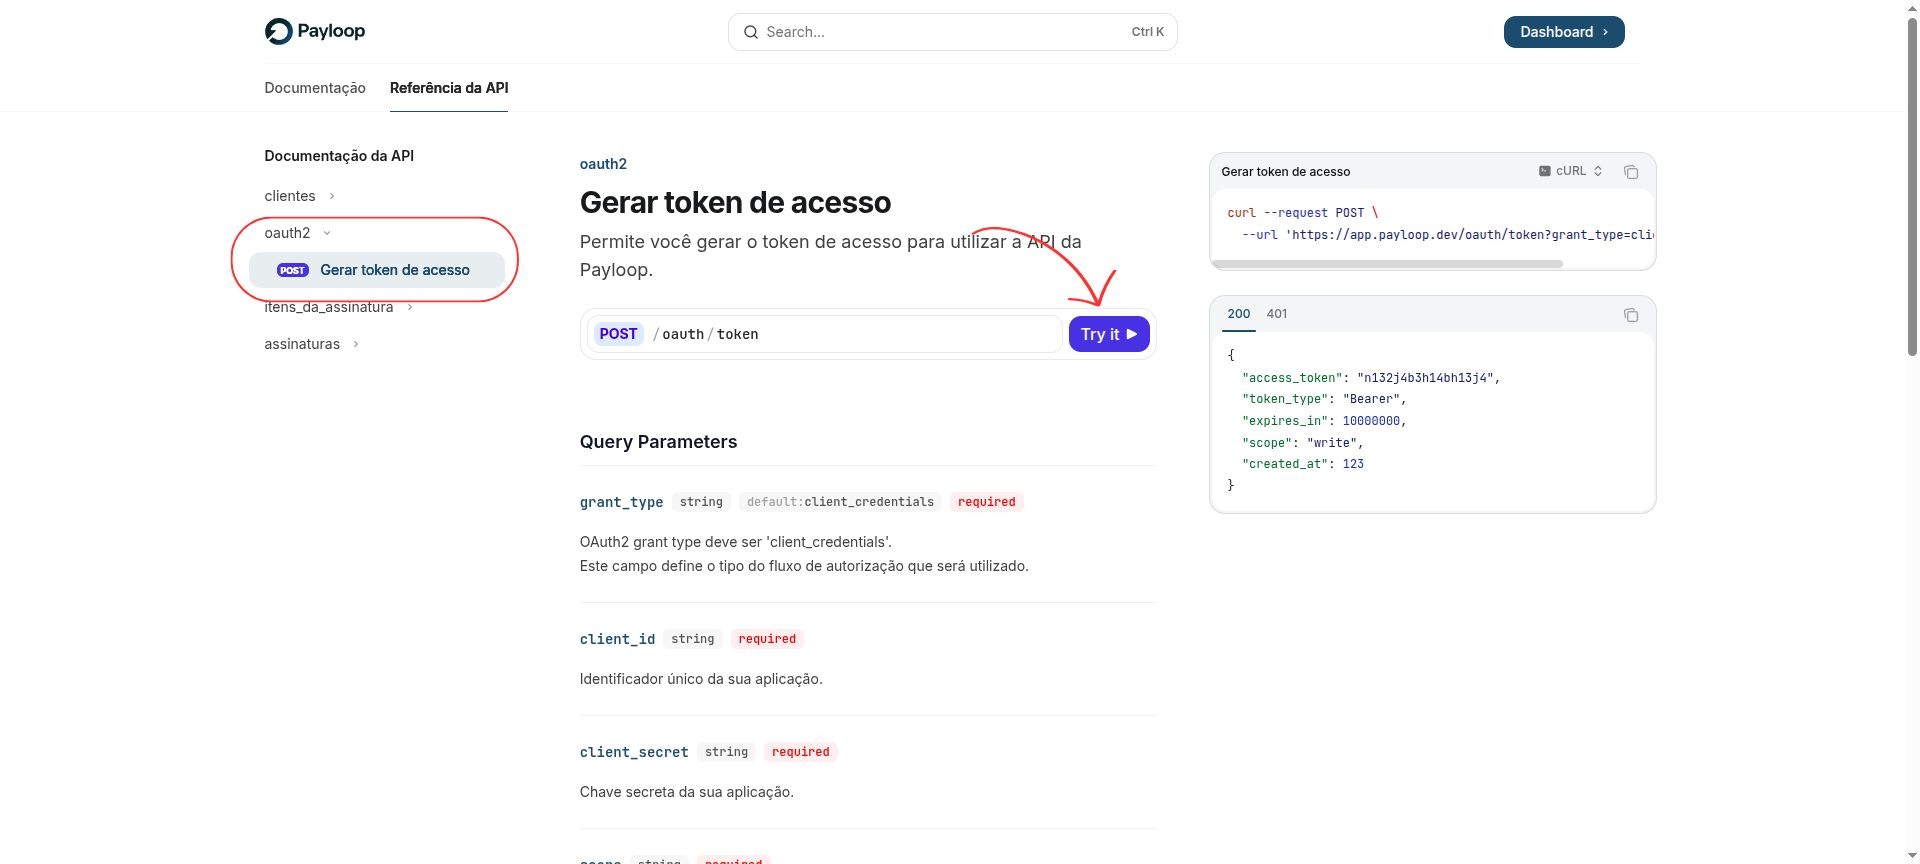Click the search magnifier icon
Screen dimensions: 1920x864
coord(751,32)
